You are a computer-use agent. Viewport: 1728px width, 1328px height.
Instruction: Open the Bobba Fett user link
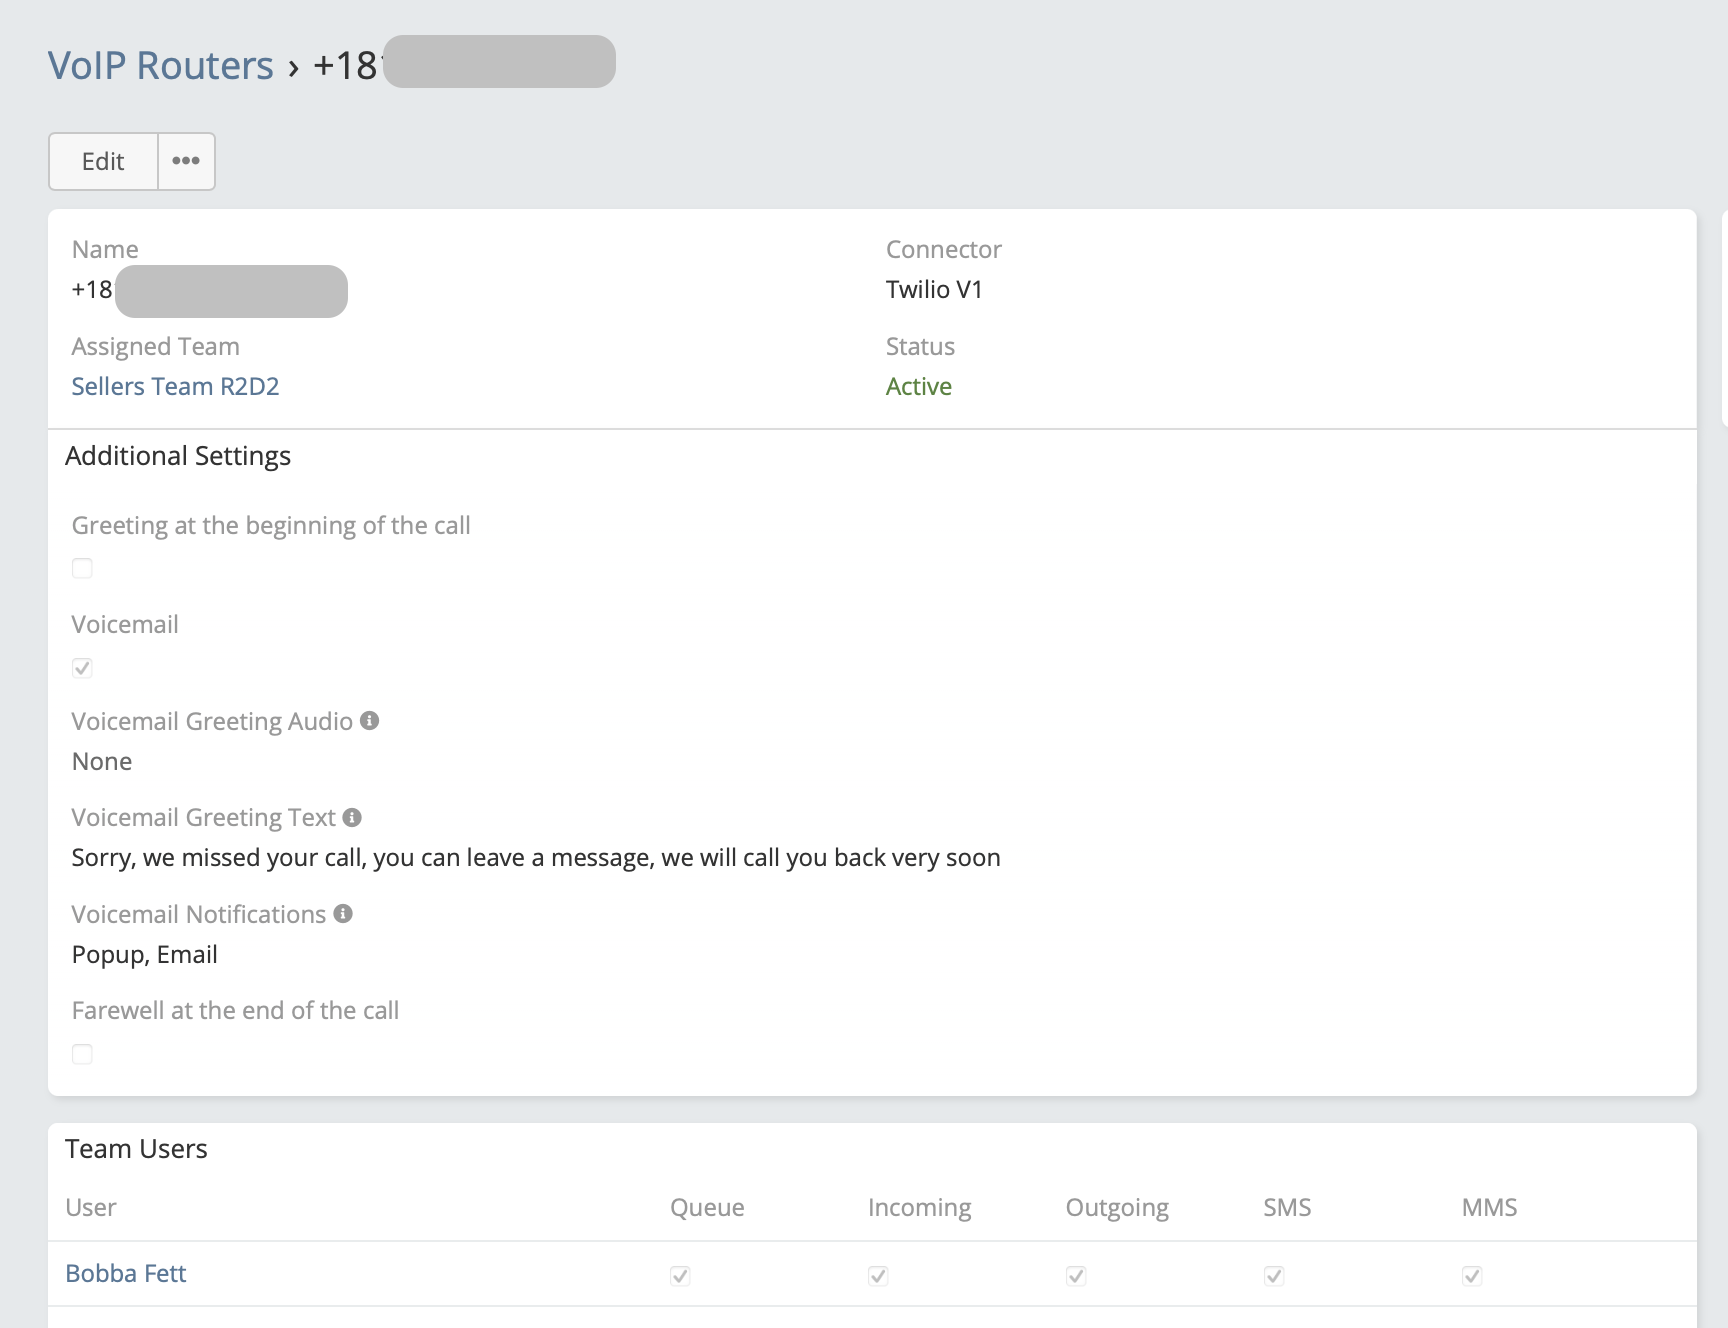[126, 1274]
